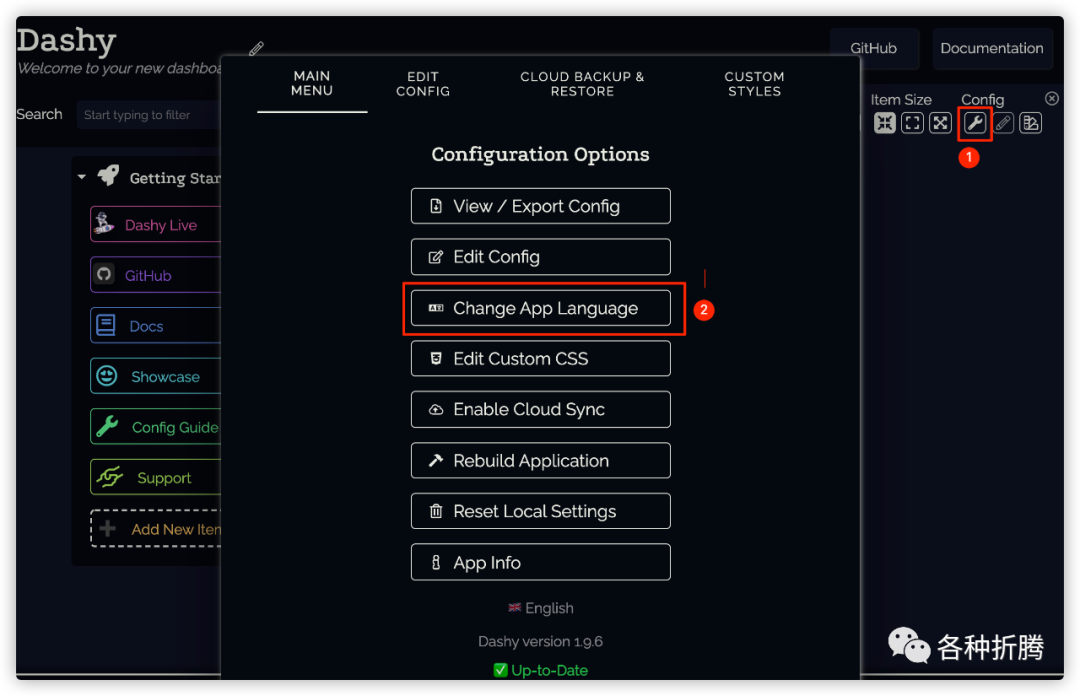Click the GitHub button in header

(x=873, y=48)
